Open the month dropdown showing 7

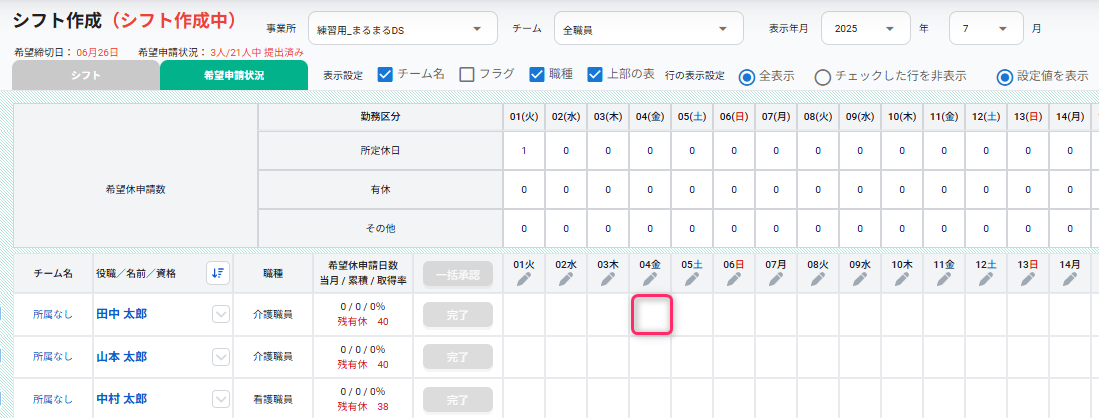(986, 29)
